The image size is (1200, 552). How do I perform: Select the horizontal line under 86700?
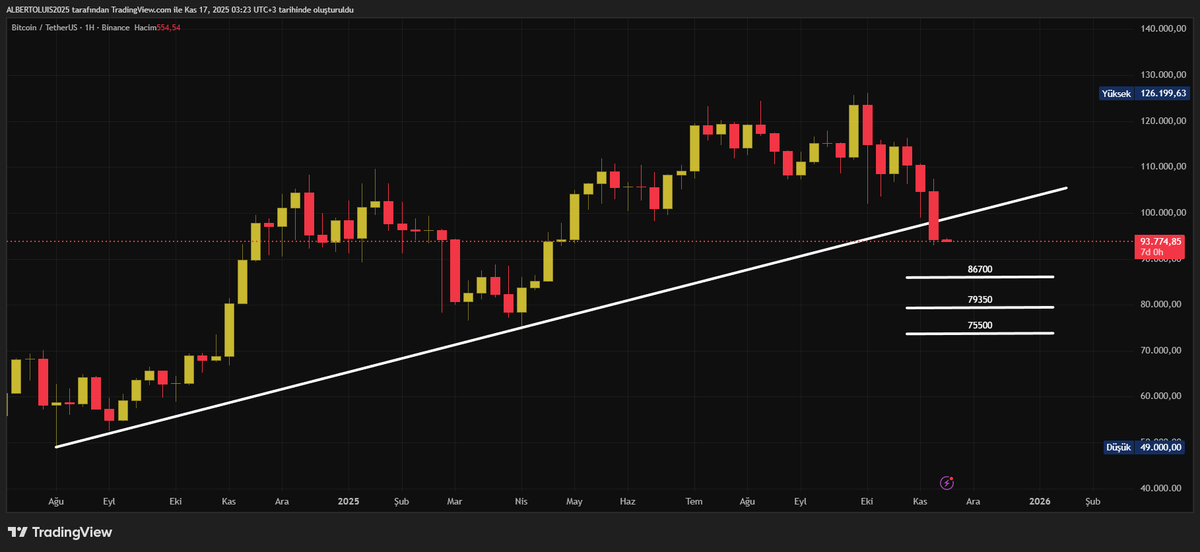(x=980, y=277)
